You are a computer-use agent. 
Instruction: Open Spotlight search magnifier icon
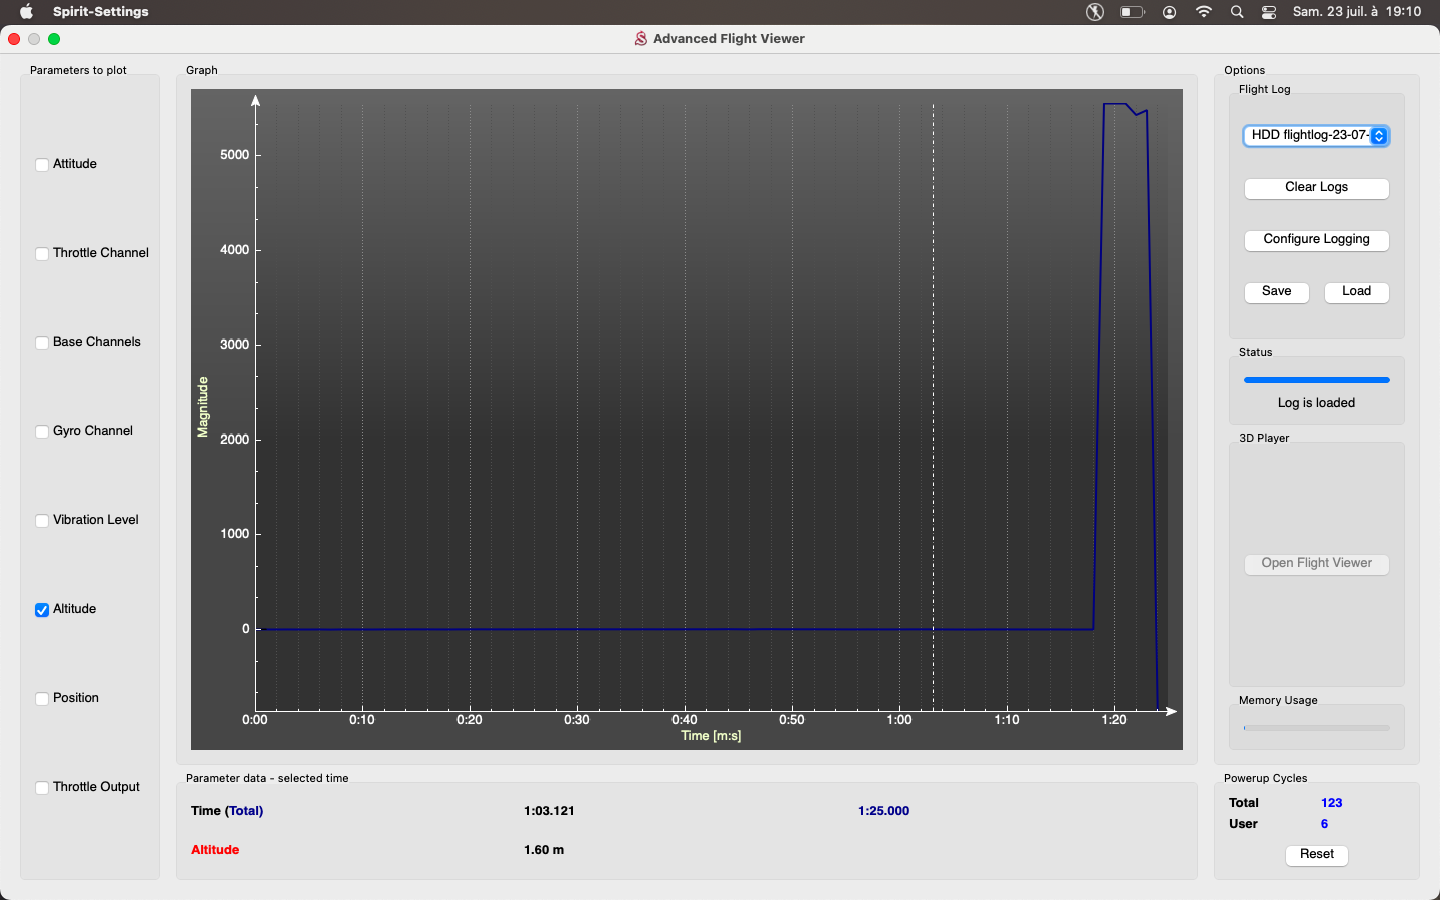1237,12
